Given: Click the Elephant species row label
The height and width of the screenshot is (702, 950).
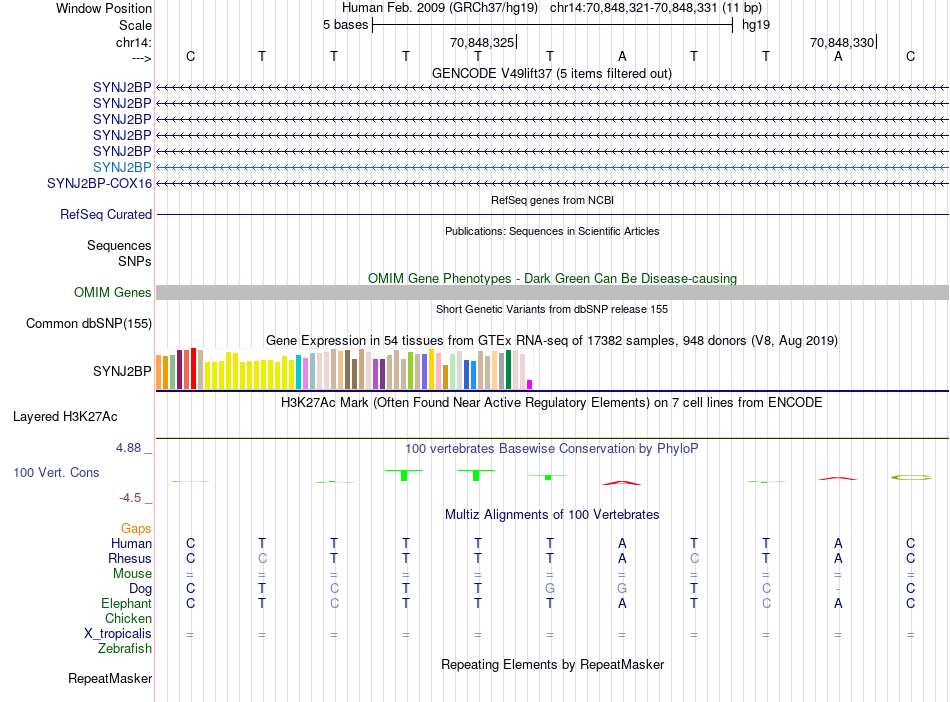Looking at the screenshot, I should coord(127,603).
